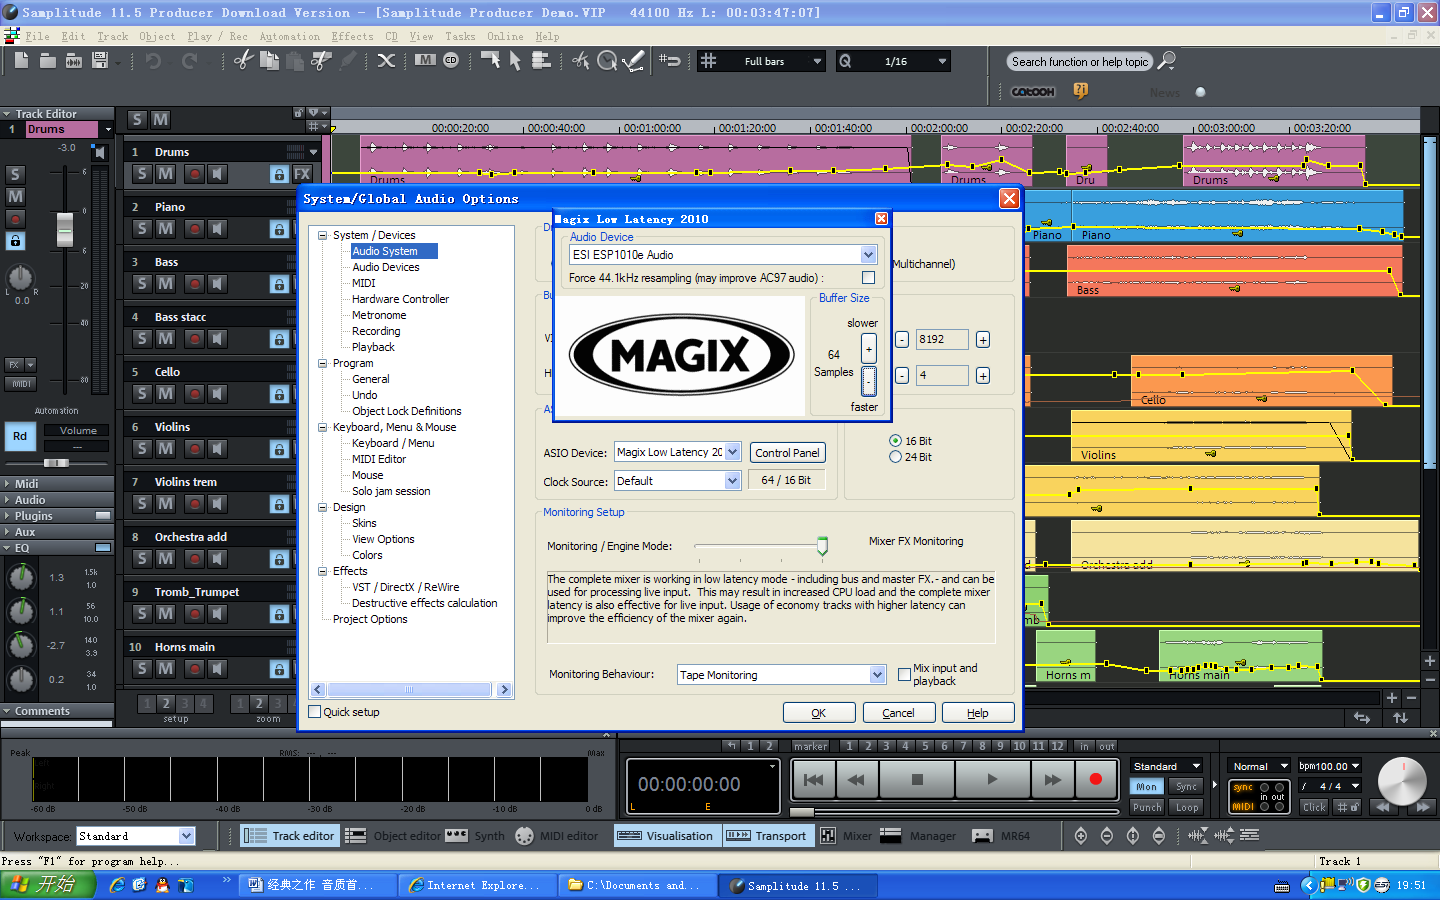Image resolution: width=1440 pixels, height=900 pixels.
Task: Open the Automation menu
Action: (x=289, y=36)
